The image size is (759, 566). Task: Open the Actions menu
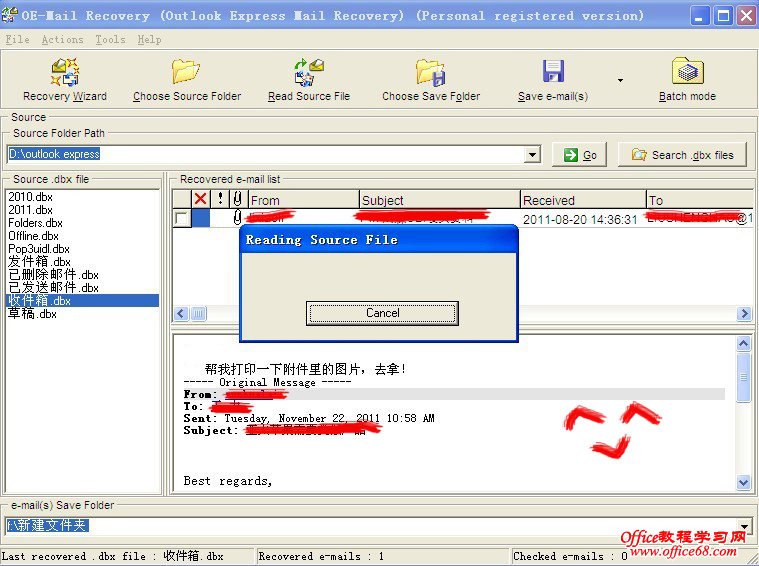[62, 39]
